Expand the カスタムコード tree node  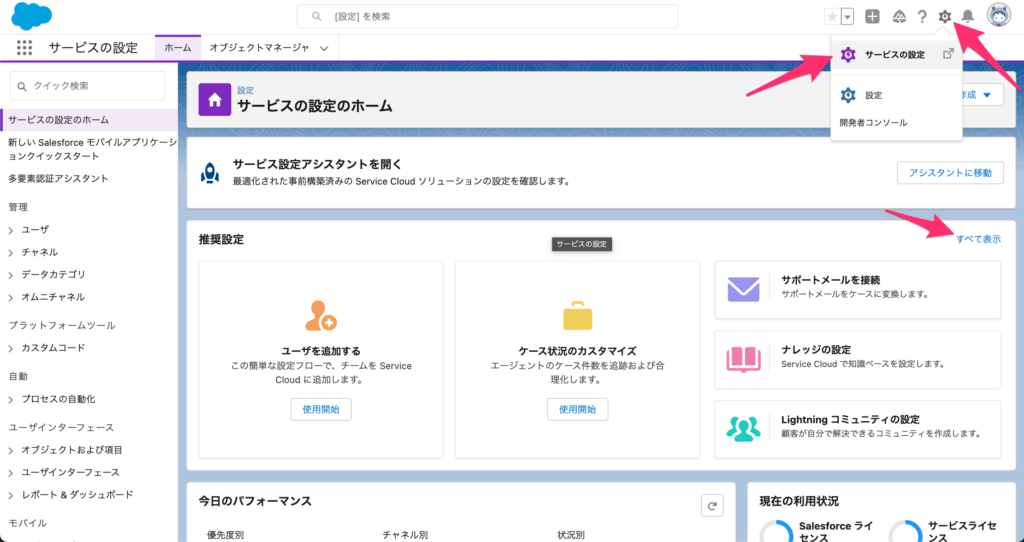(10, 349)
